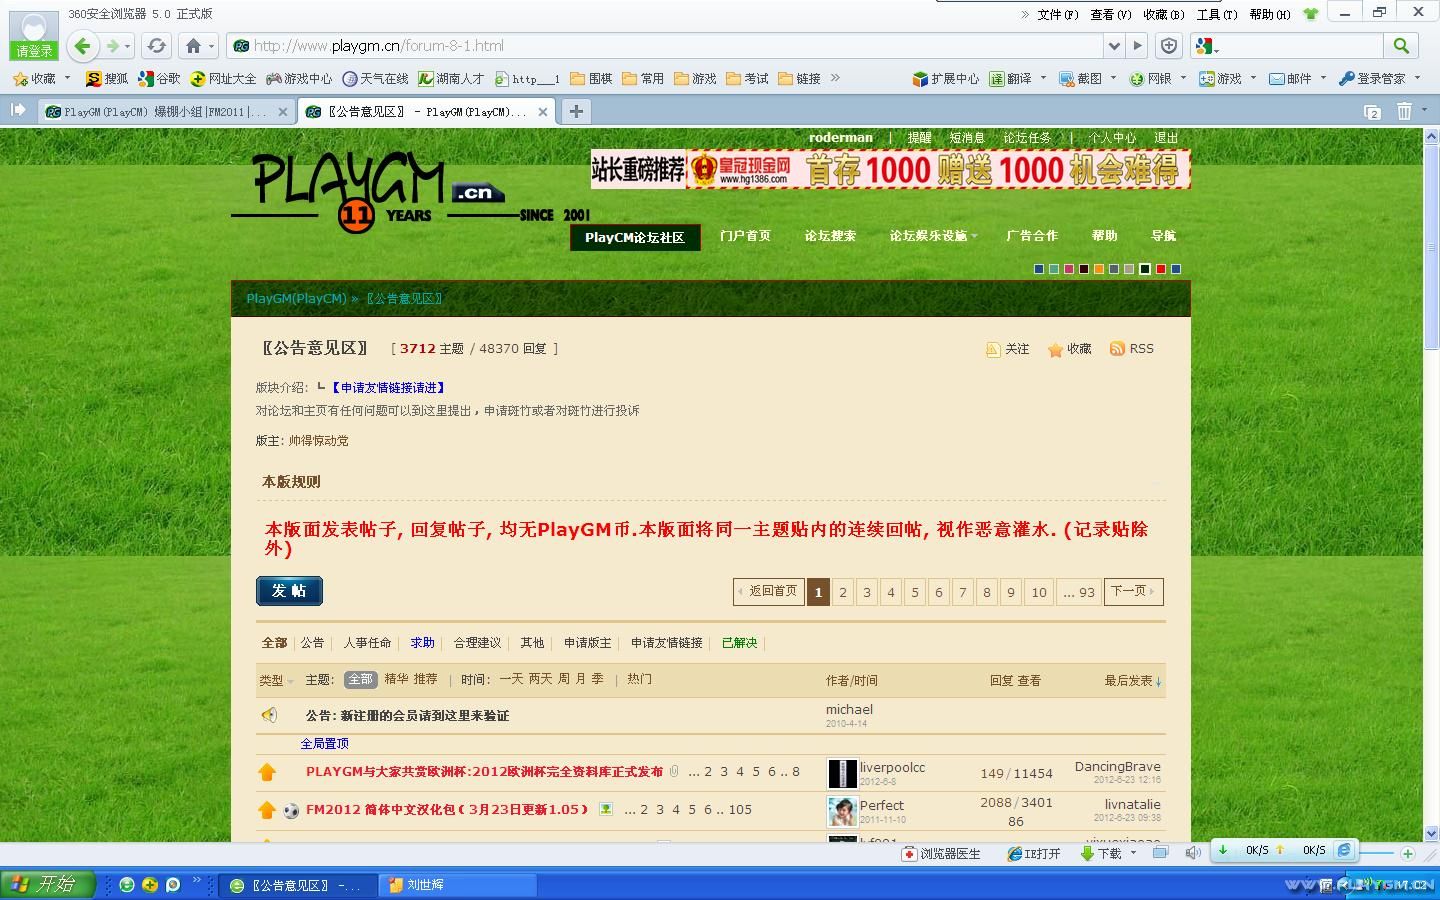Image resolution: width=1440 pixels, height=900 pixels.
Task: Toggle the sidebar panel icon left of tabs
Action: [18, 111]
